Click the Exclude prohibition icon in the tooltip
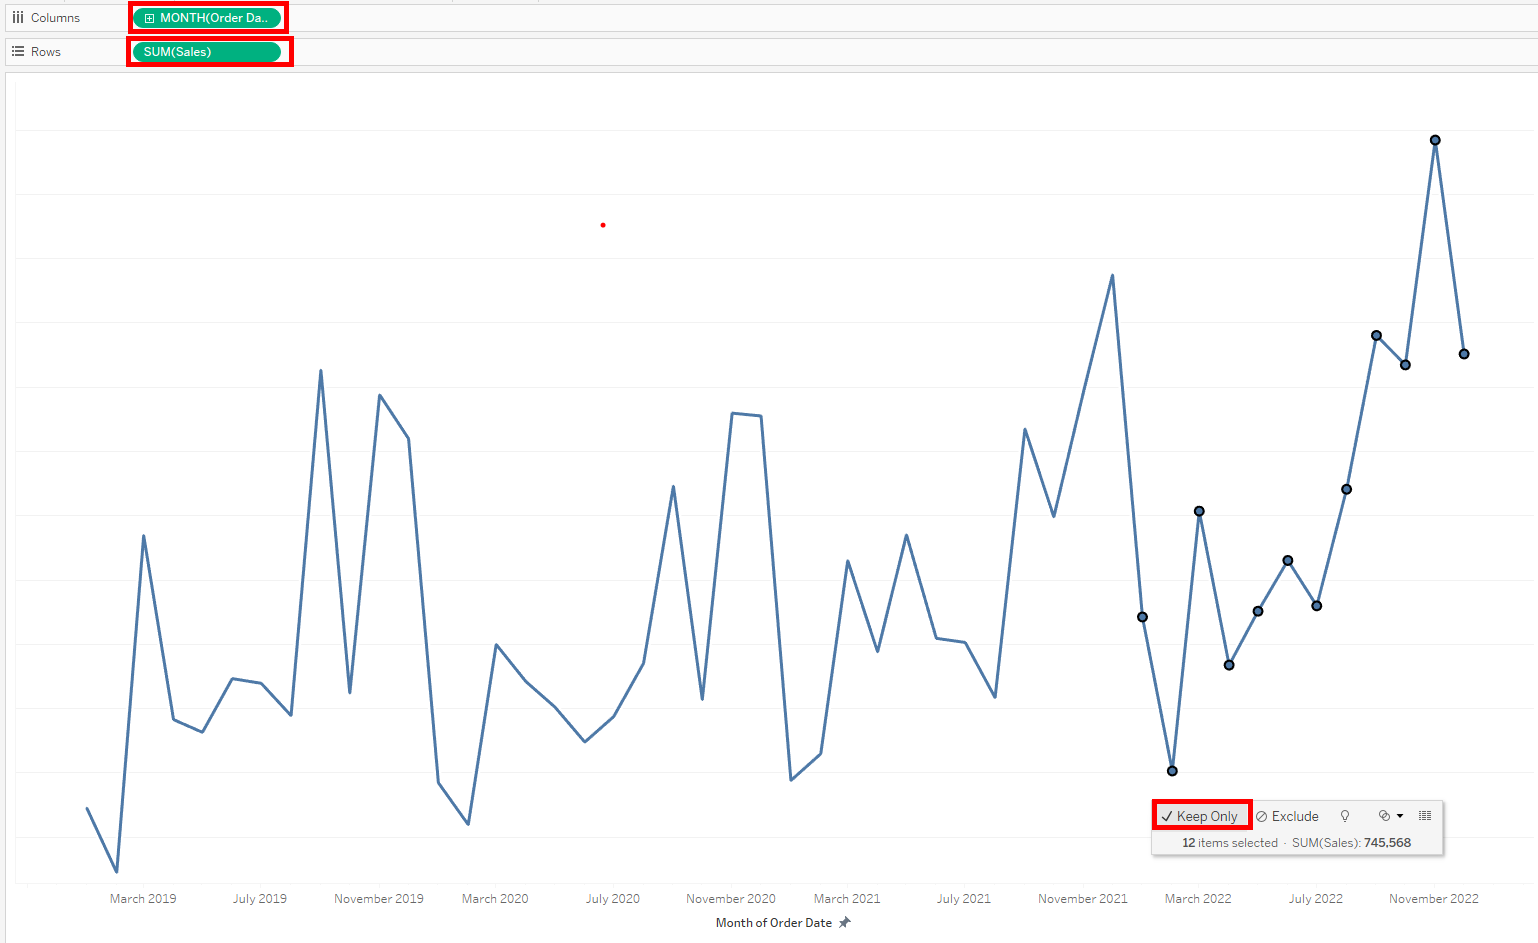Image resolution: width=1538 pixels, height=943 pixels. point(1262,815)
